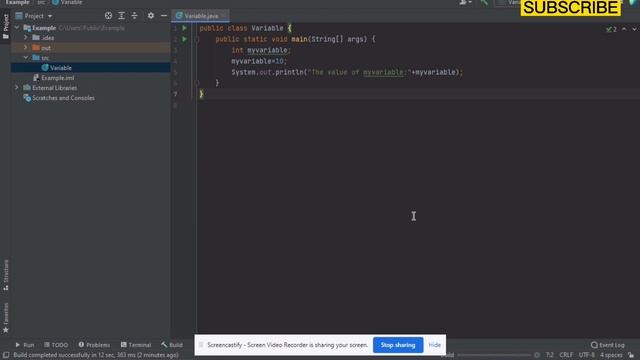The height and width of the screenshot is (360, 640).
Task: Click inspection checkmark counter in editor
Action: pyautogui.click(x=611, y=29)
